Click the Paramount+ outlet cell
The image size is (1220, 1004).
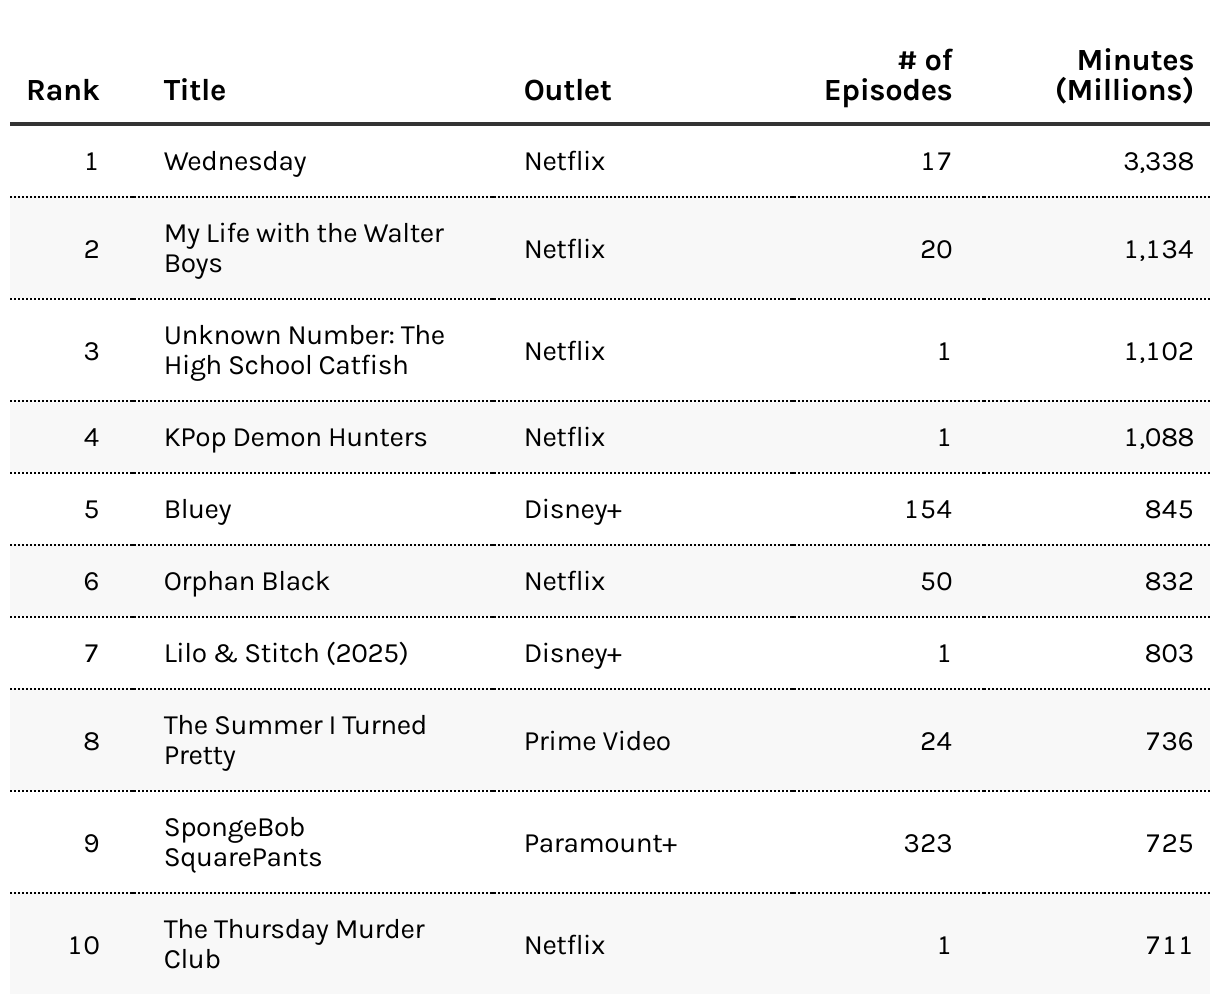click(600, 843)
